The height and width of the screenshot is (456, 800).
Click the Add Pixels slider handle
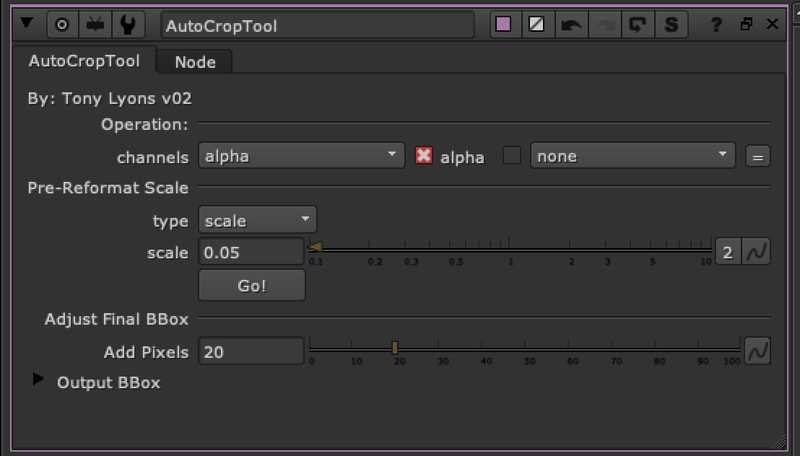coord(395,348)
